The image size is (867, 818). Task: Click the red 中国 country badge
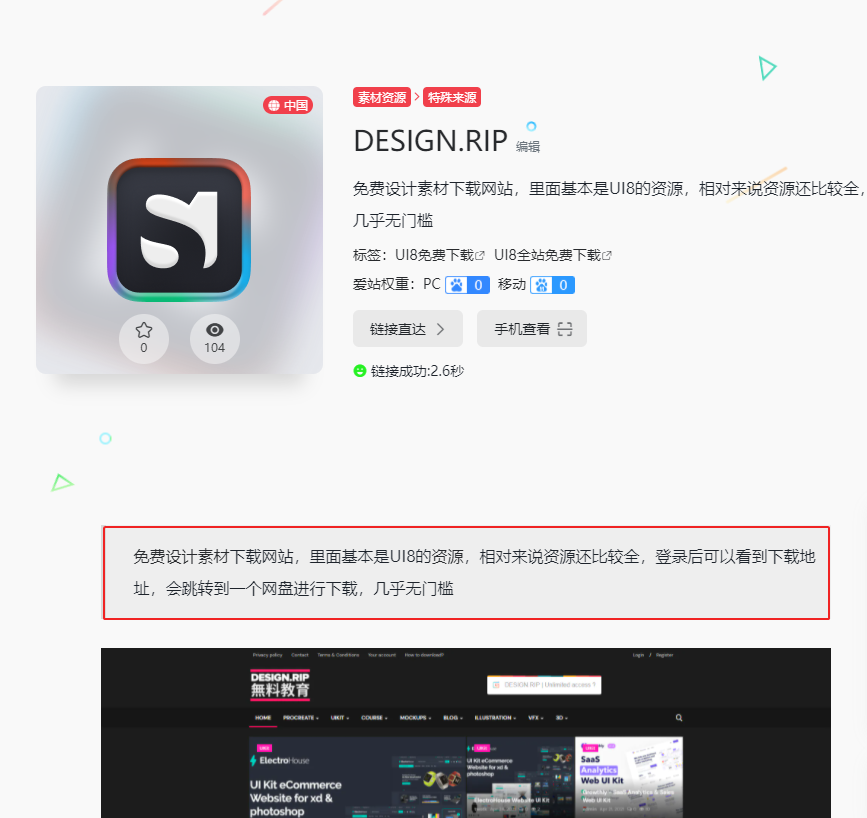pyautogui.click(x=288, y=105)
